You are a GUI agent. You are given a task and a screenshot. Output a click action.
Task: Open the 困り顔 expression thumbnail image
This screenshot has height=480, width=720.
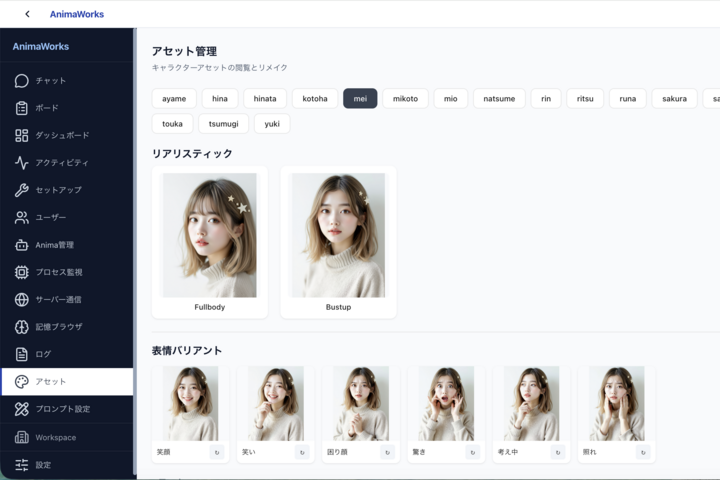point(361,403)
